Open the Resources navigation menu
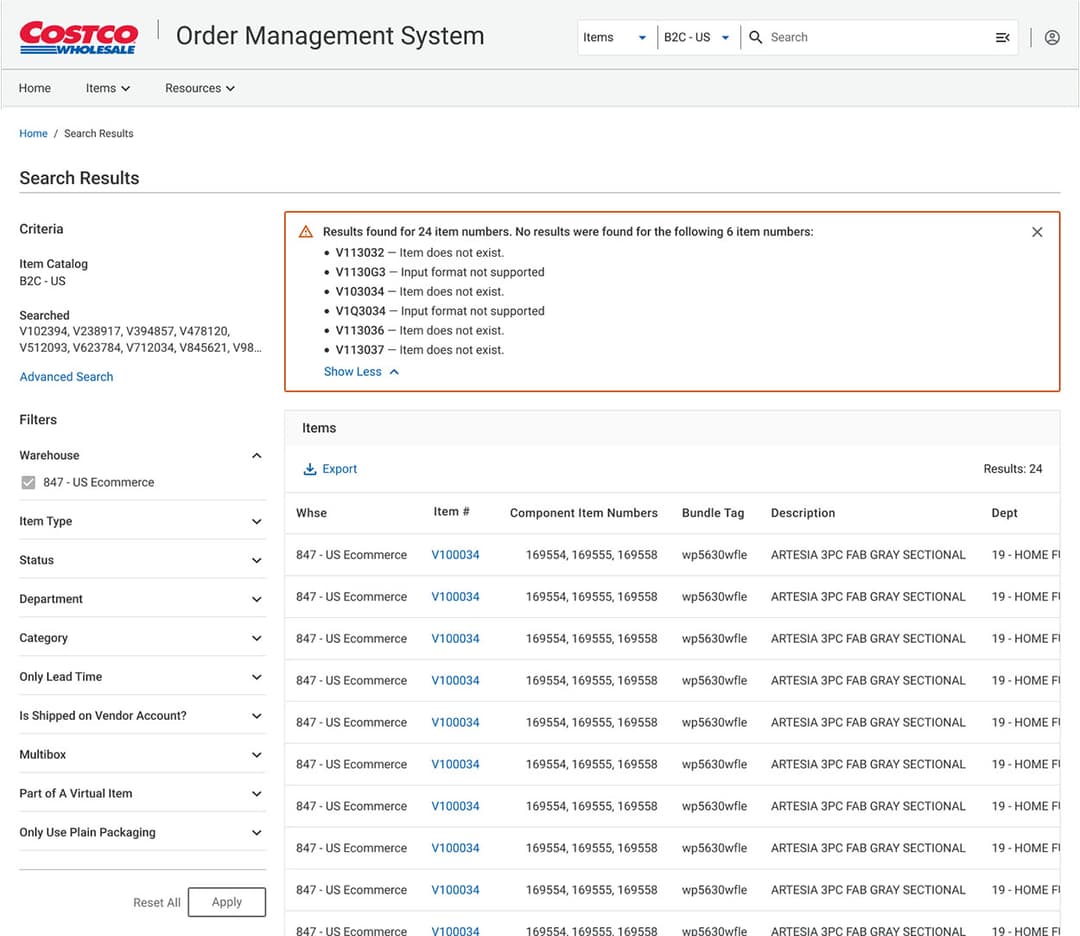Screen dimensions: 1080x936 coord(200,88)
